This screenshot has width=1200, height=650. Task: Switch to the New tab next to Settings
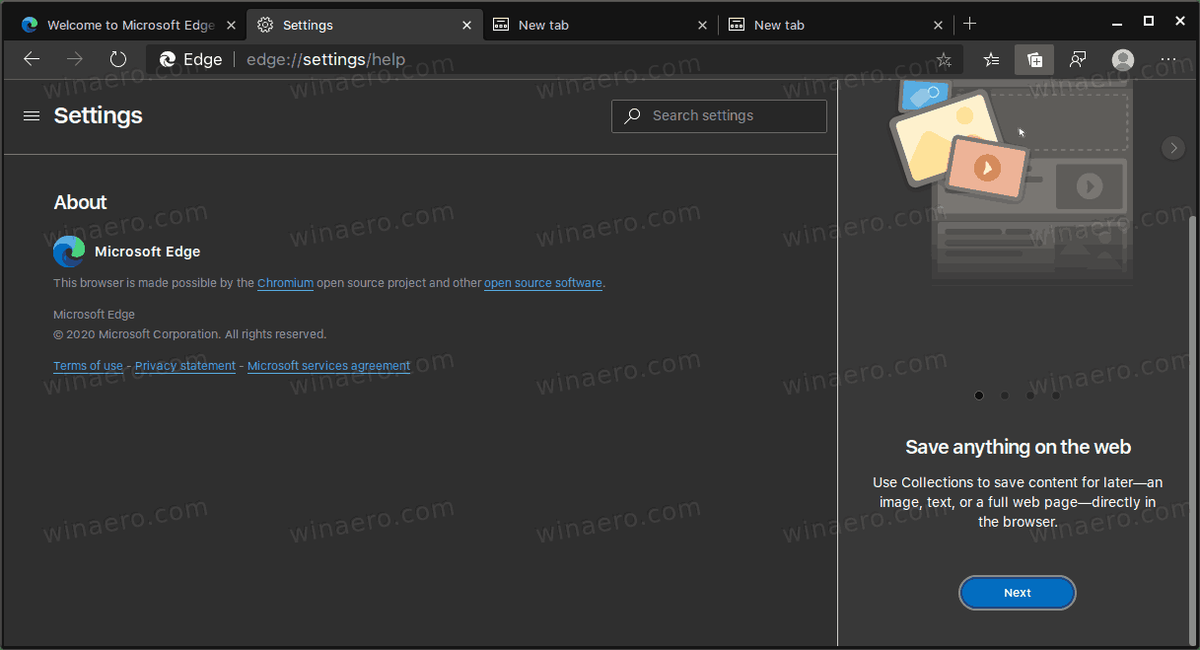point(600,25)
